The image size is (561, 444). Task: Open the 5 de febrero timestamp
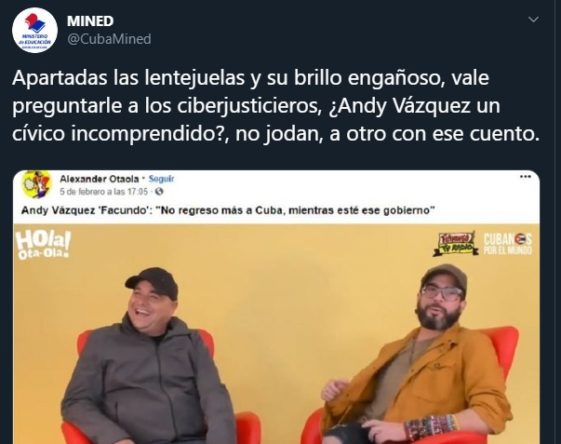103,192
